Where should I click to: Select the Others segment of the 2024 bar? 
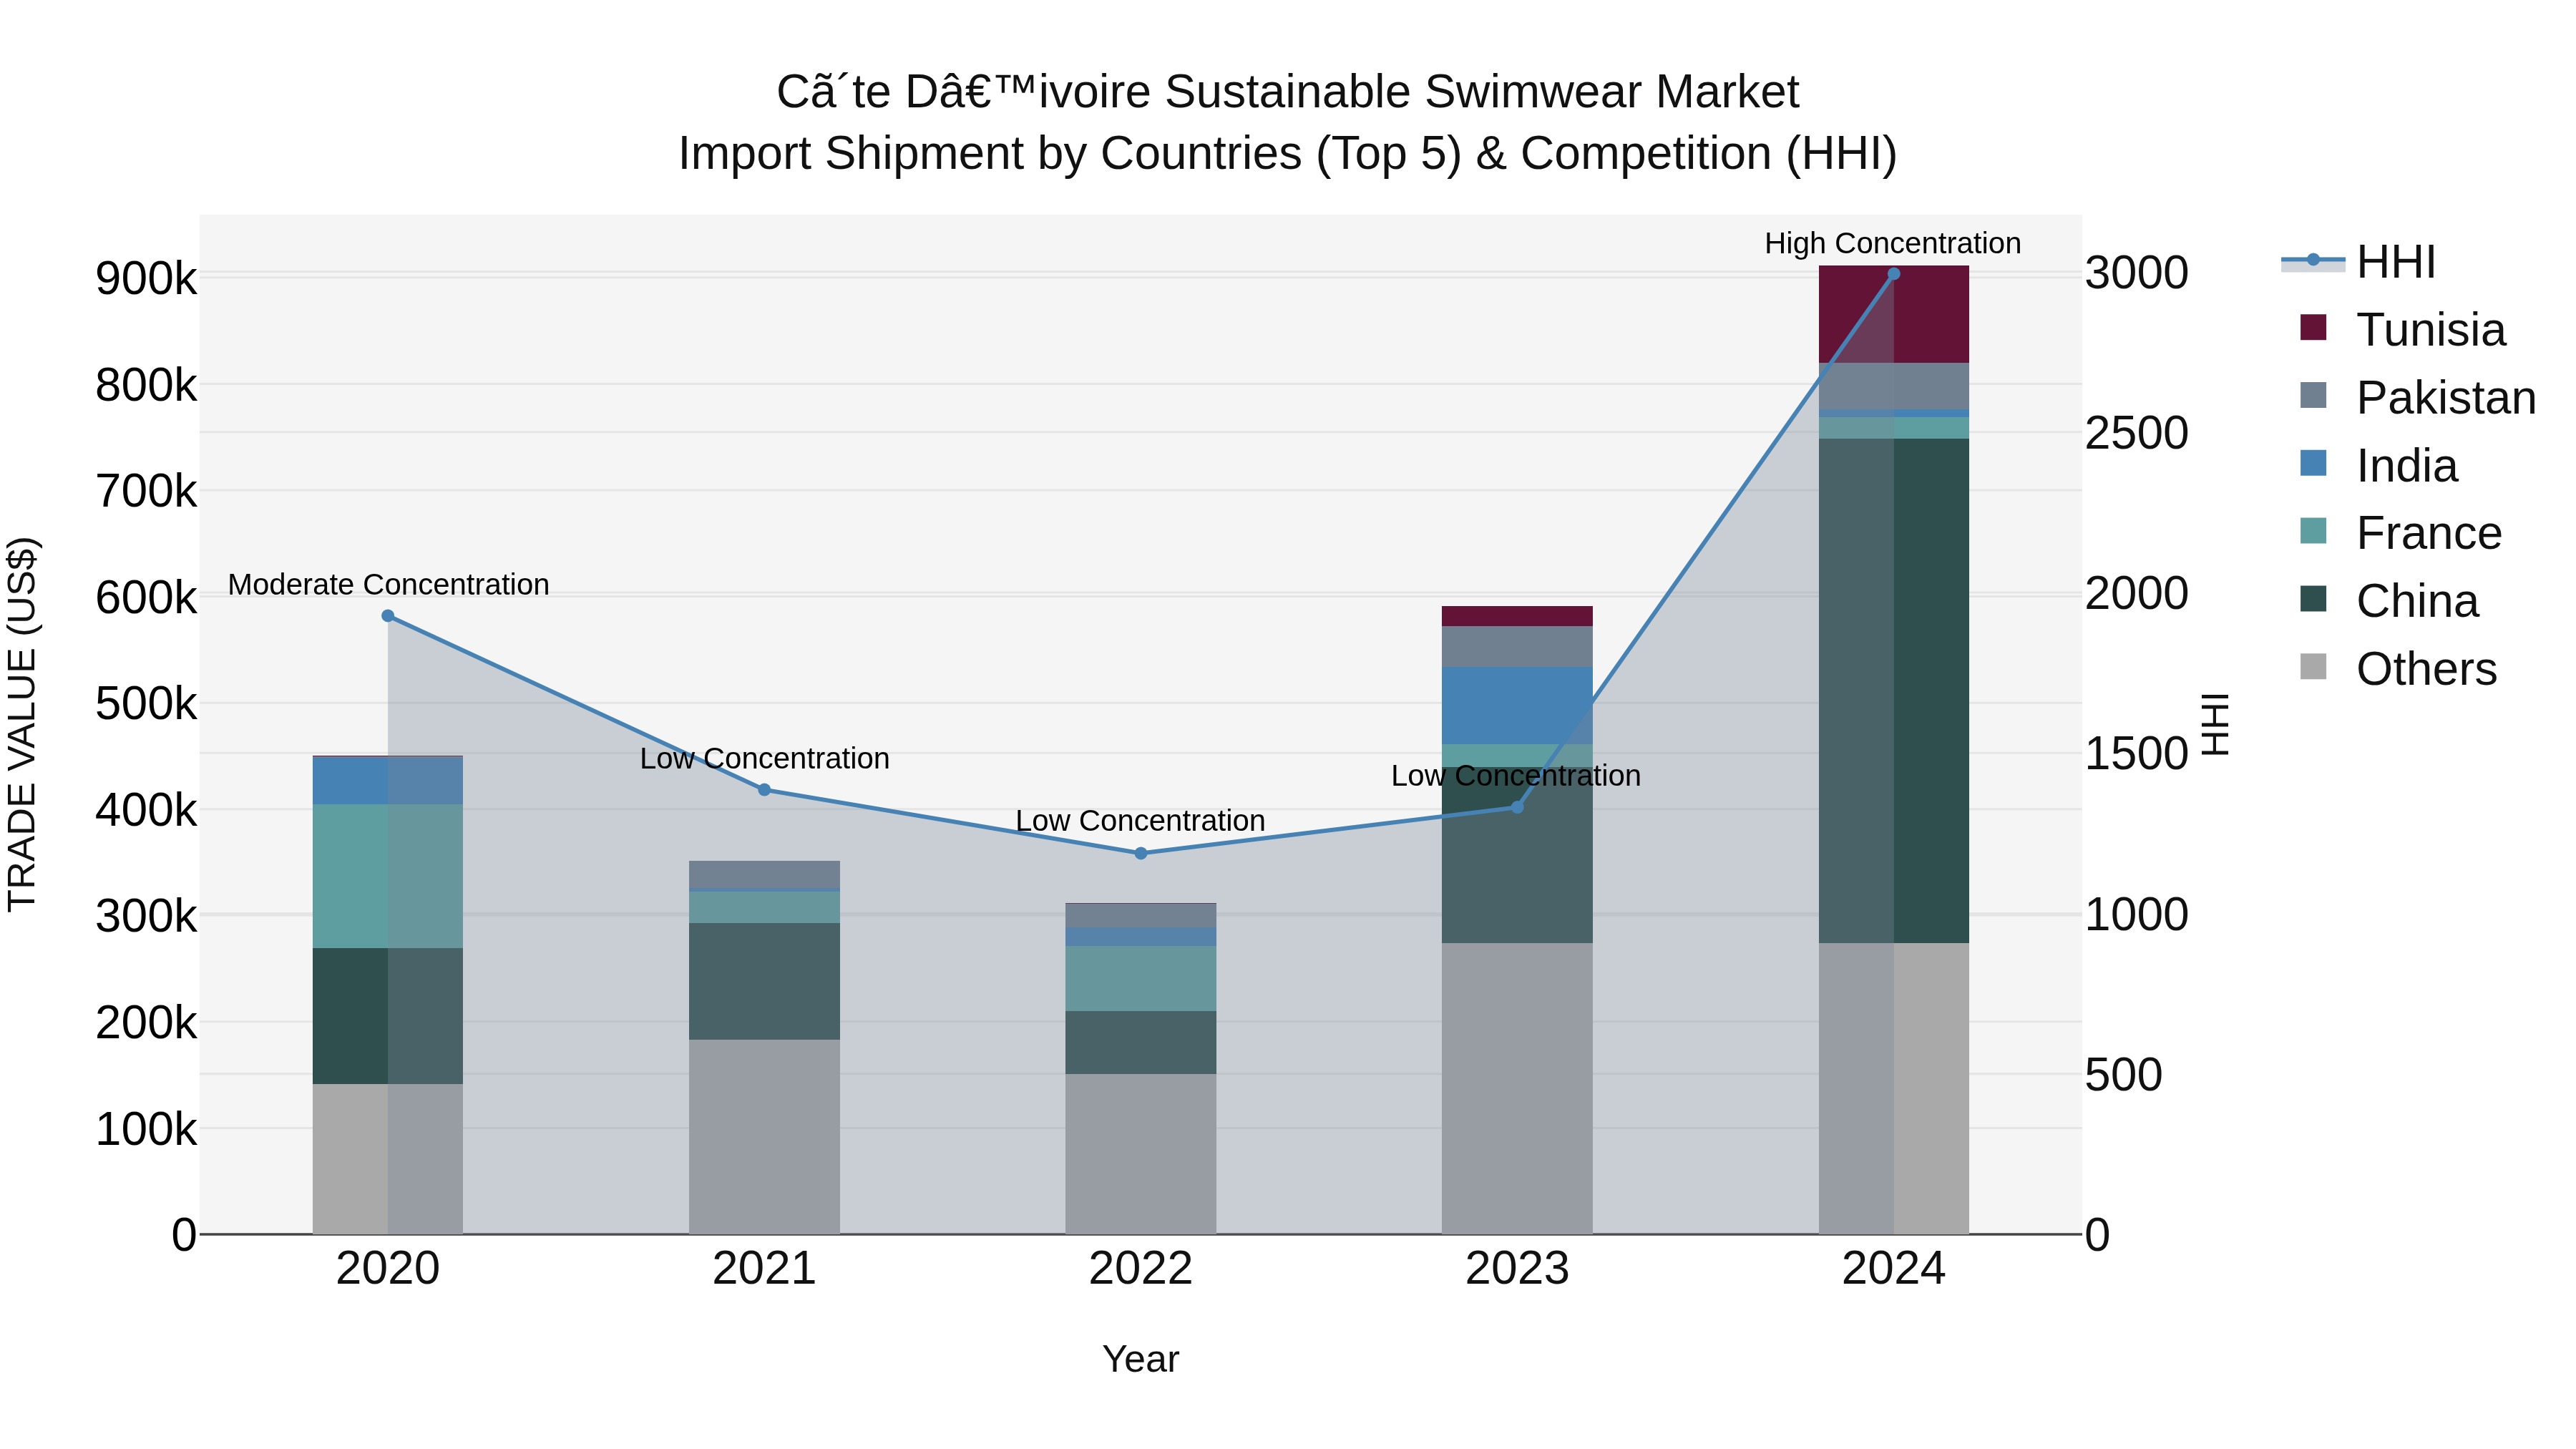[1893, 1089]
